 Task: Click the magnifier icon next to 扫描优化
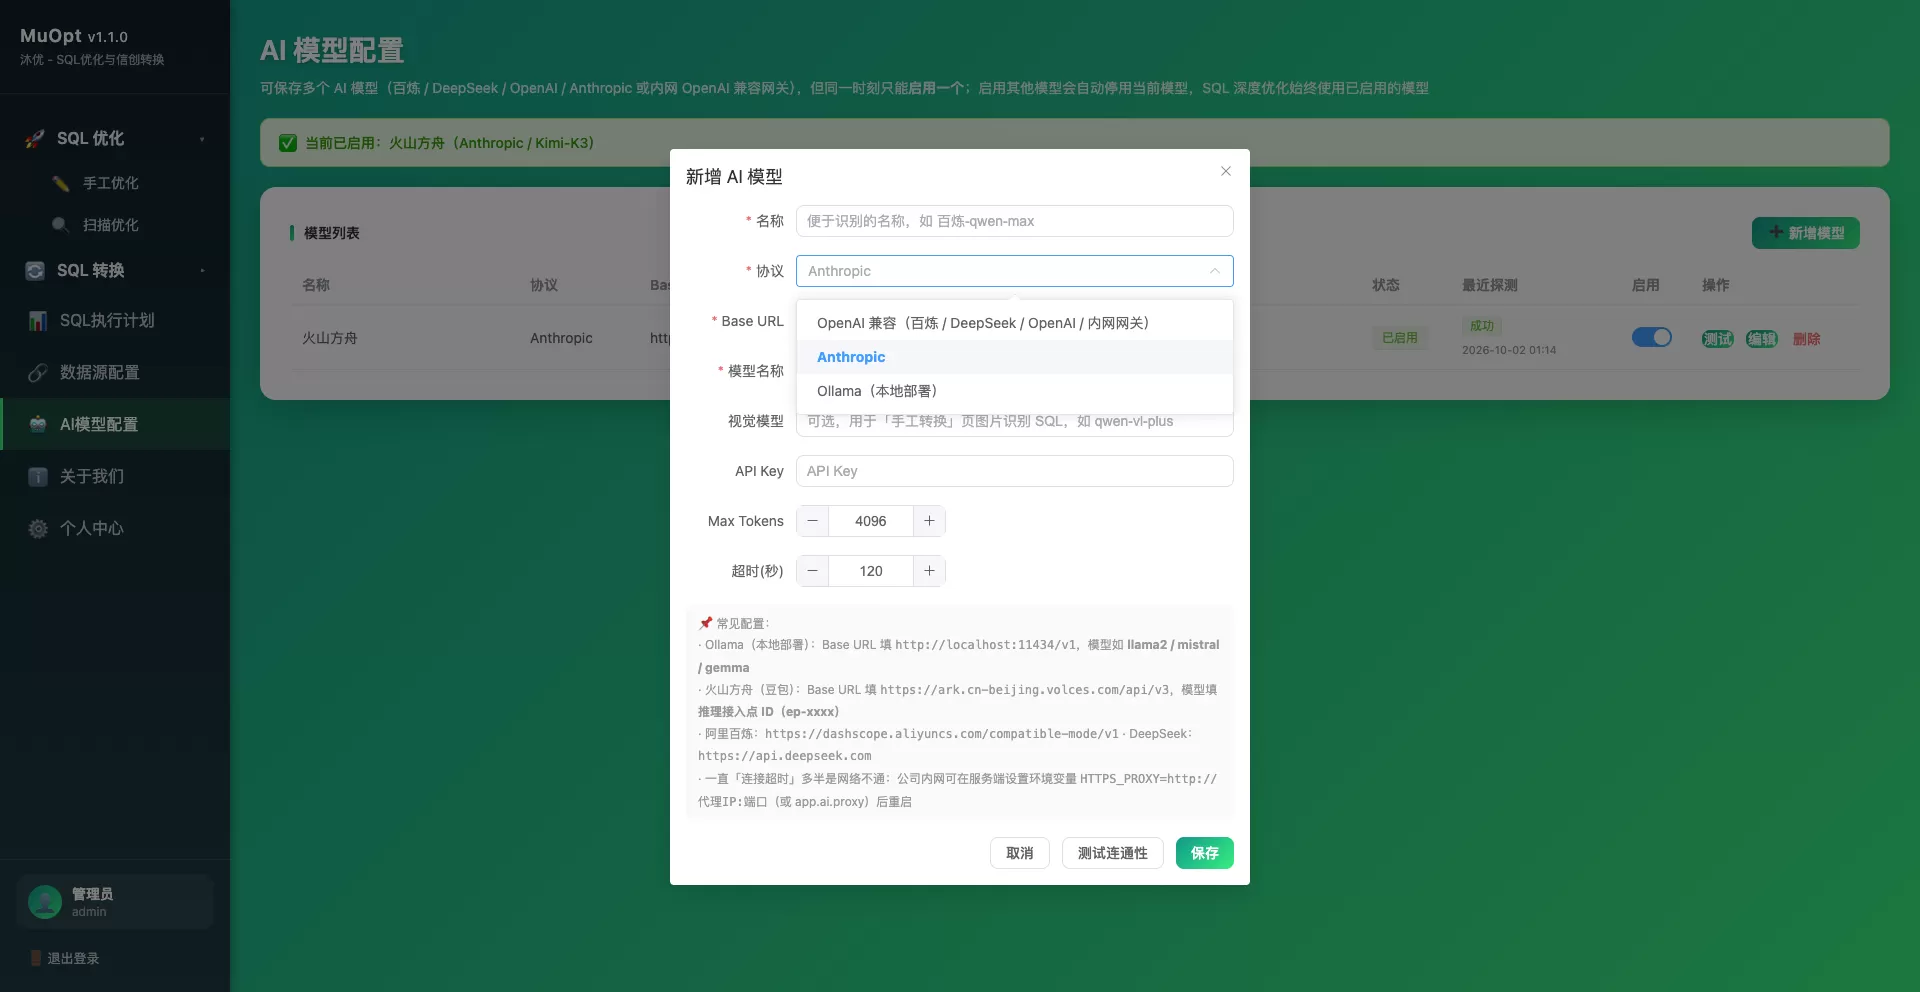(x=61, y=225)
